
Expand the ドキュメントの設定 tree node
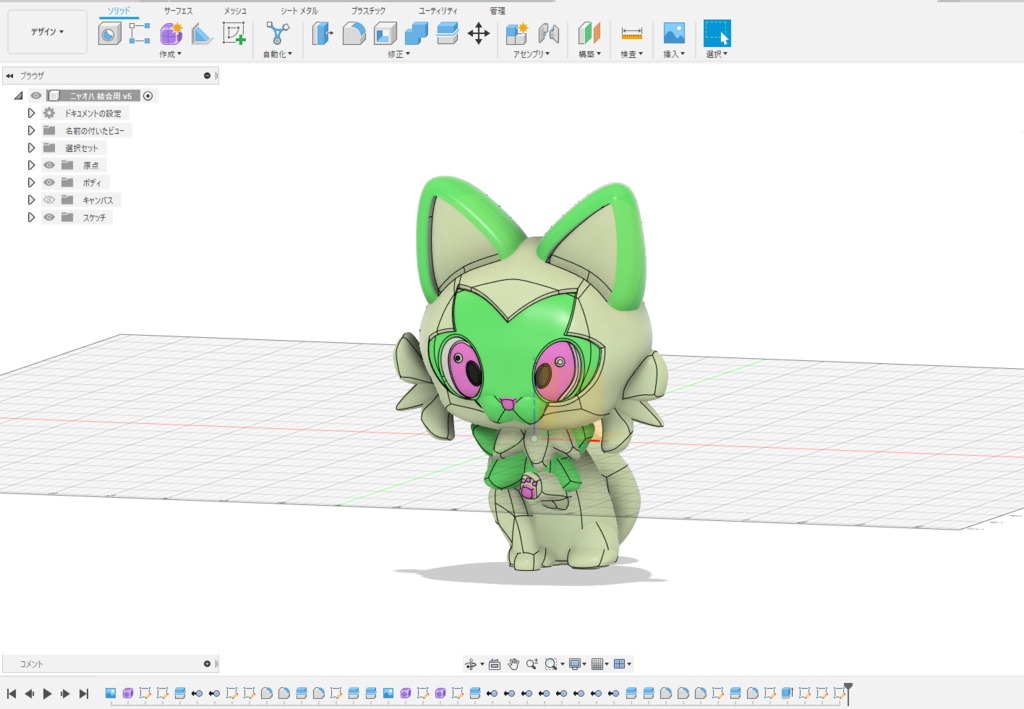point(31,113)
